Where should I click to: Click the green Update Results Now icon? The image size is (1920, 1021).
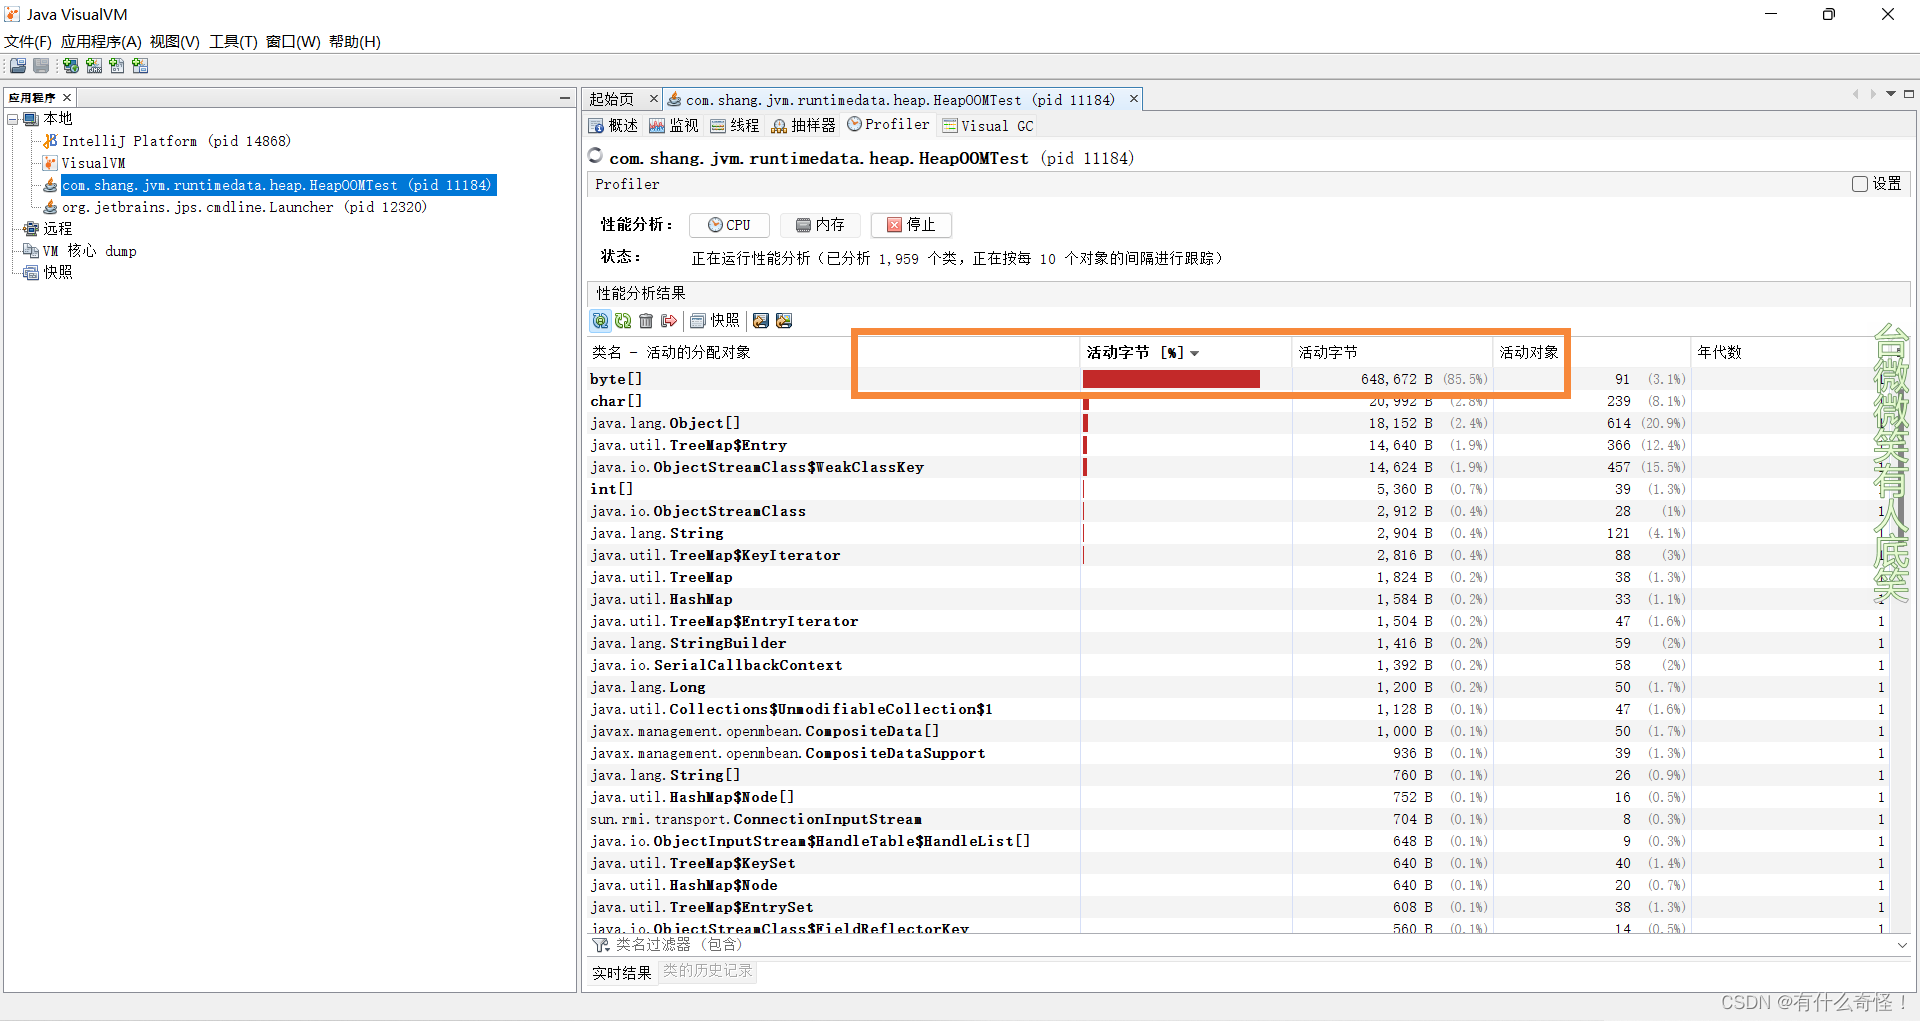(623, 321)
